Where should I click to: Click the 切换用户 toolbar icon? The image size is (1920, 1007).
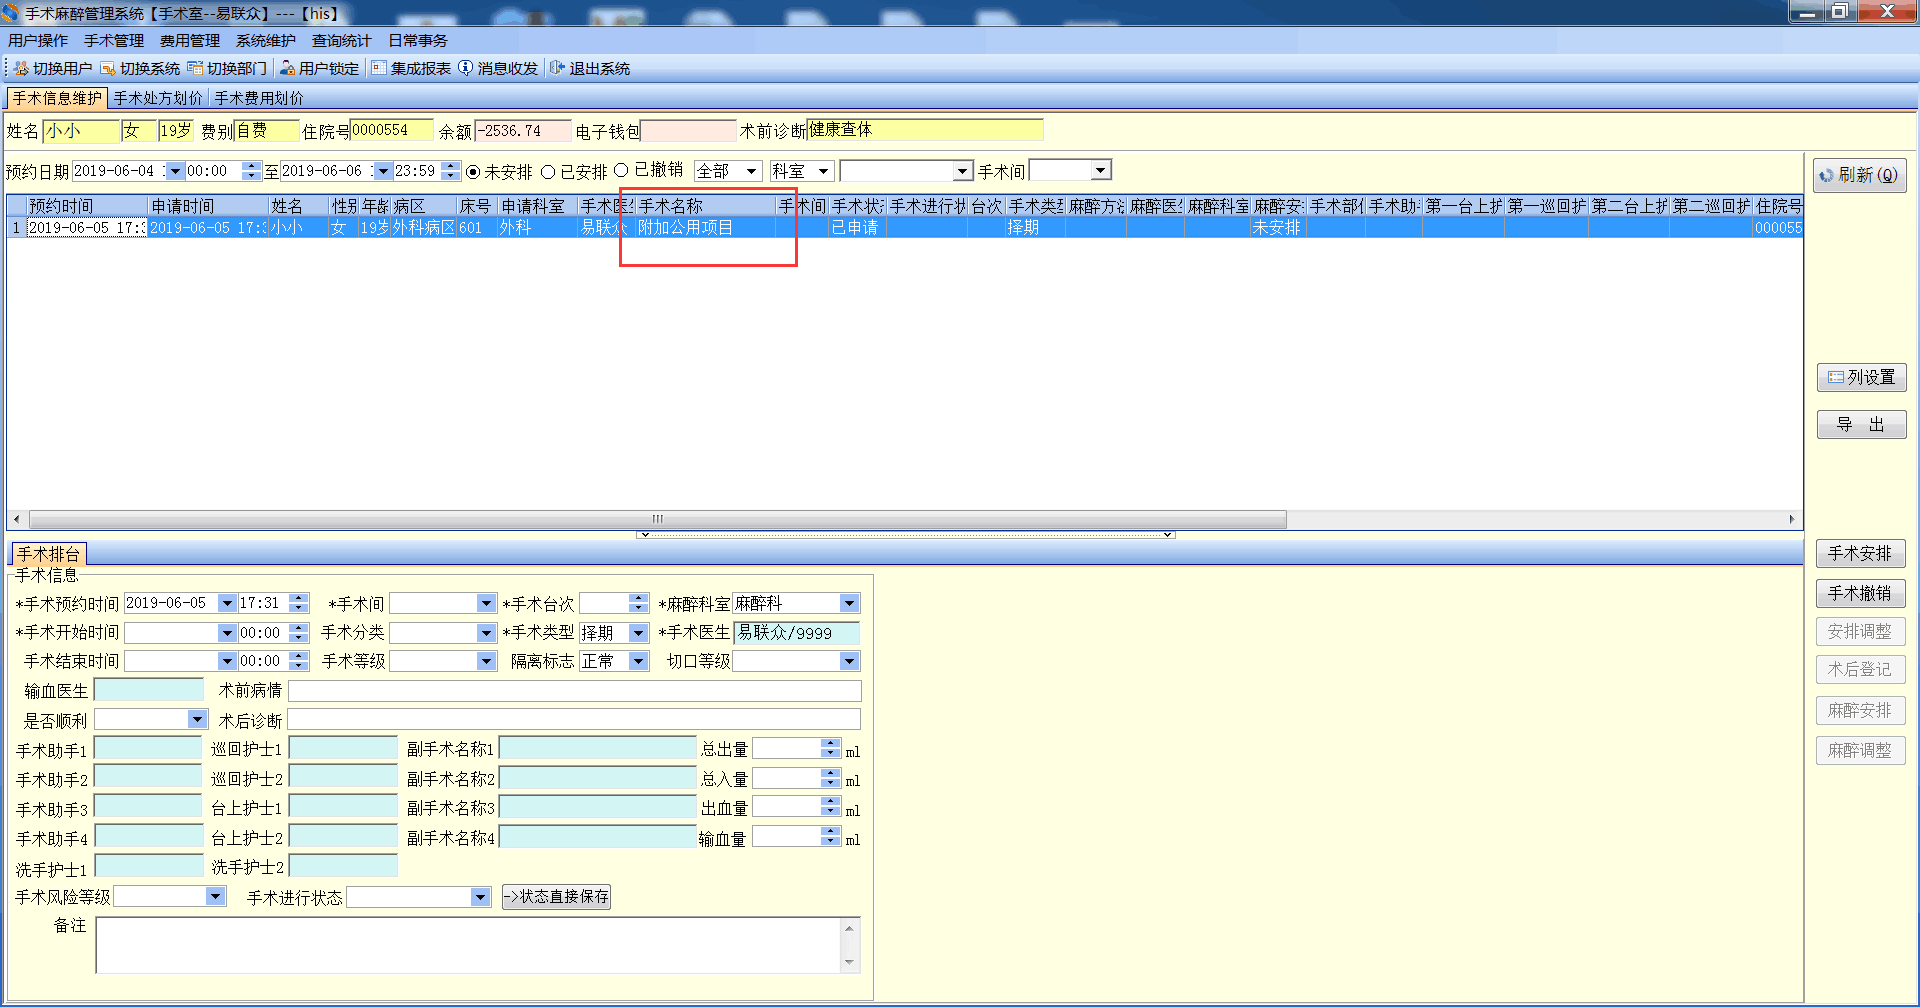[21, 68]
